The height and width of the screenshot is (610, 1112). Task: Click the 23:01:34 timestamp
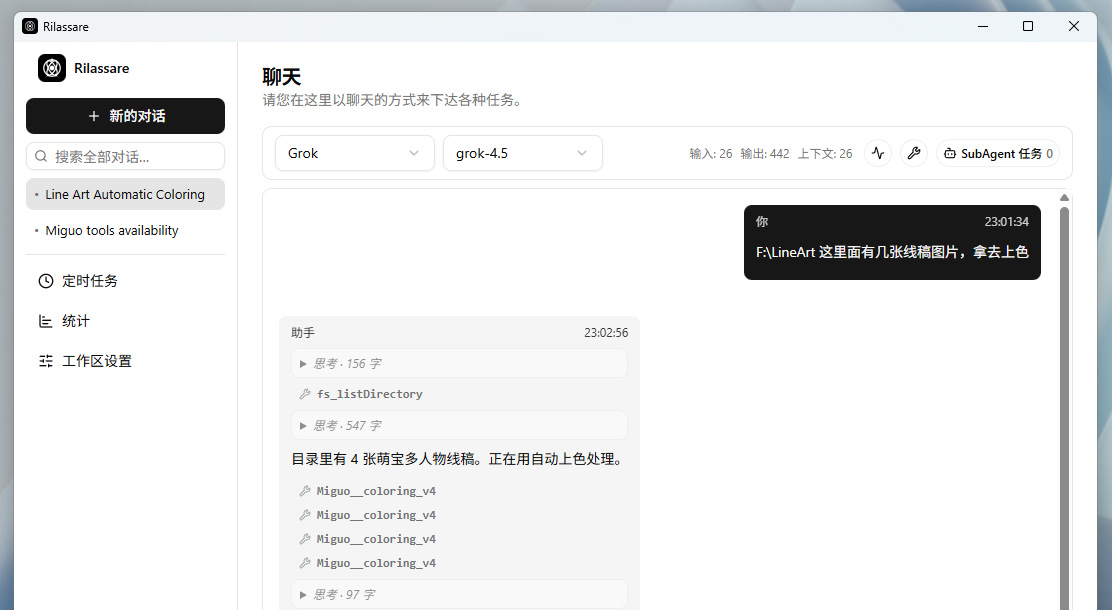1006,222
